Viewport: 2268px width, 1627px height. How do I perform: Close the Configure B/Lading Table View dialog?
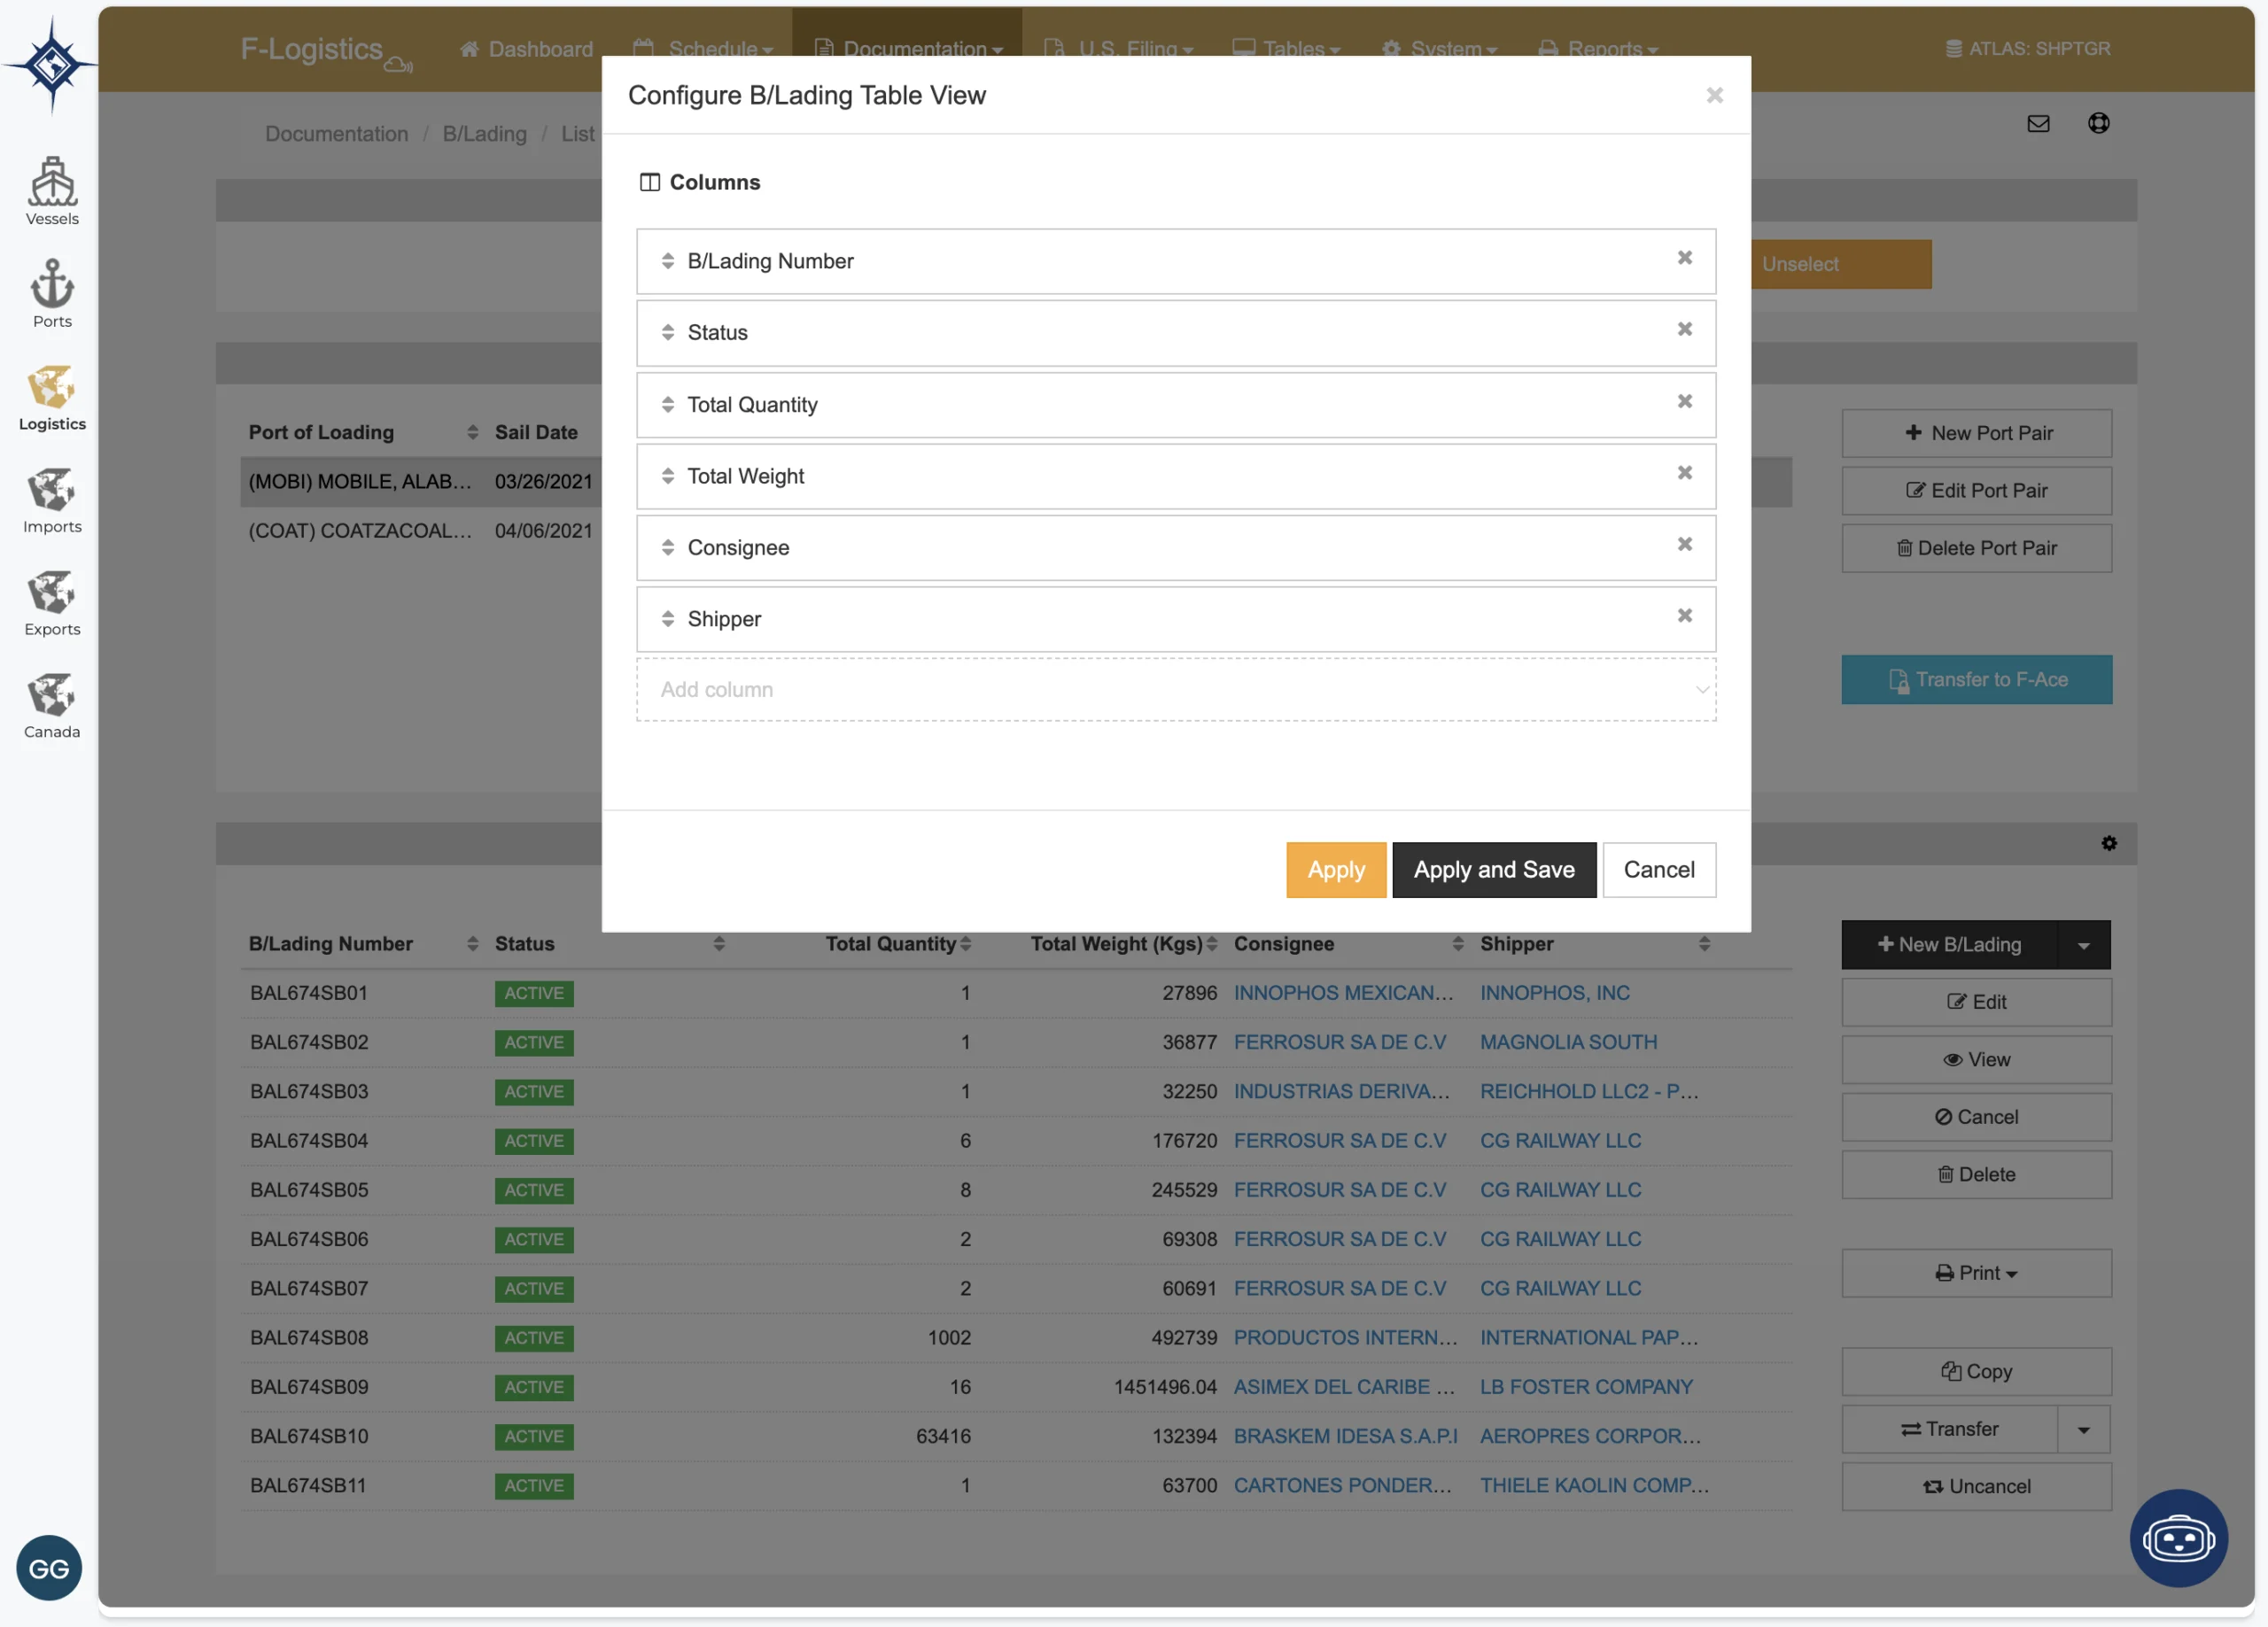[1714, 95]
